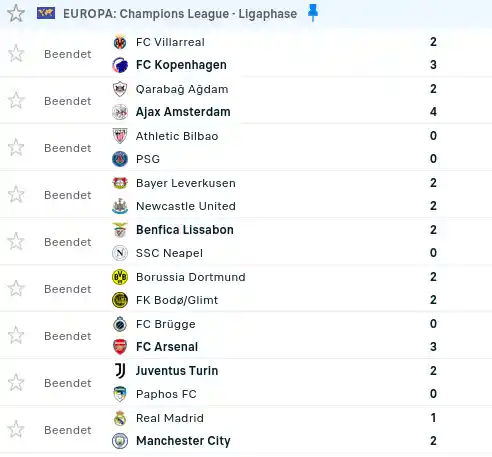Open the Bayer Leverkusen team name
The height and width of the screenshot is (457, 492).
coord(186,183)
